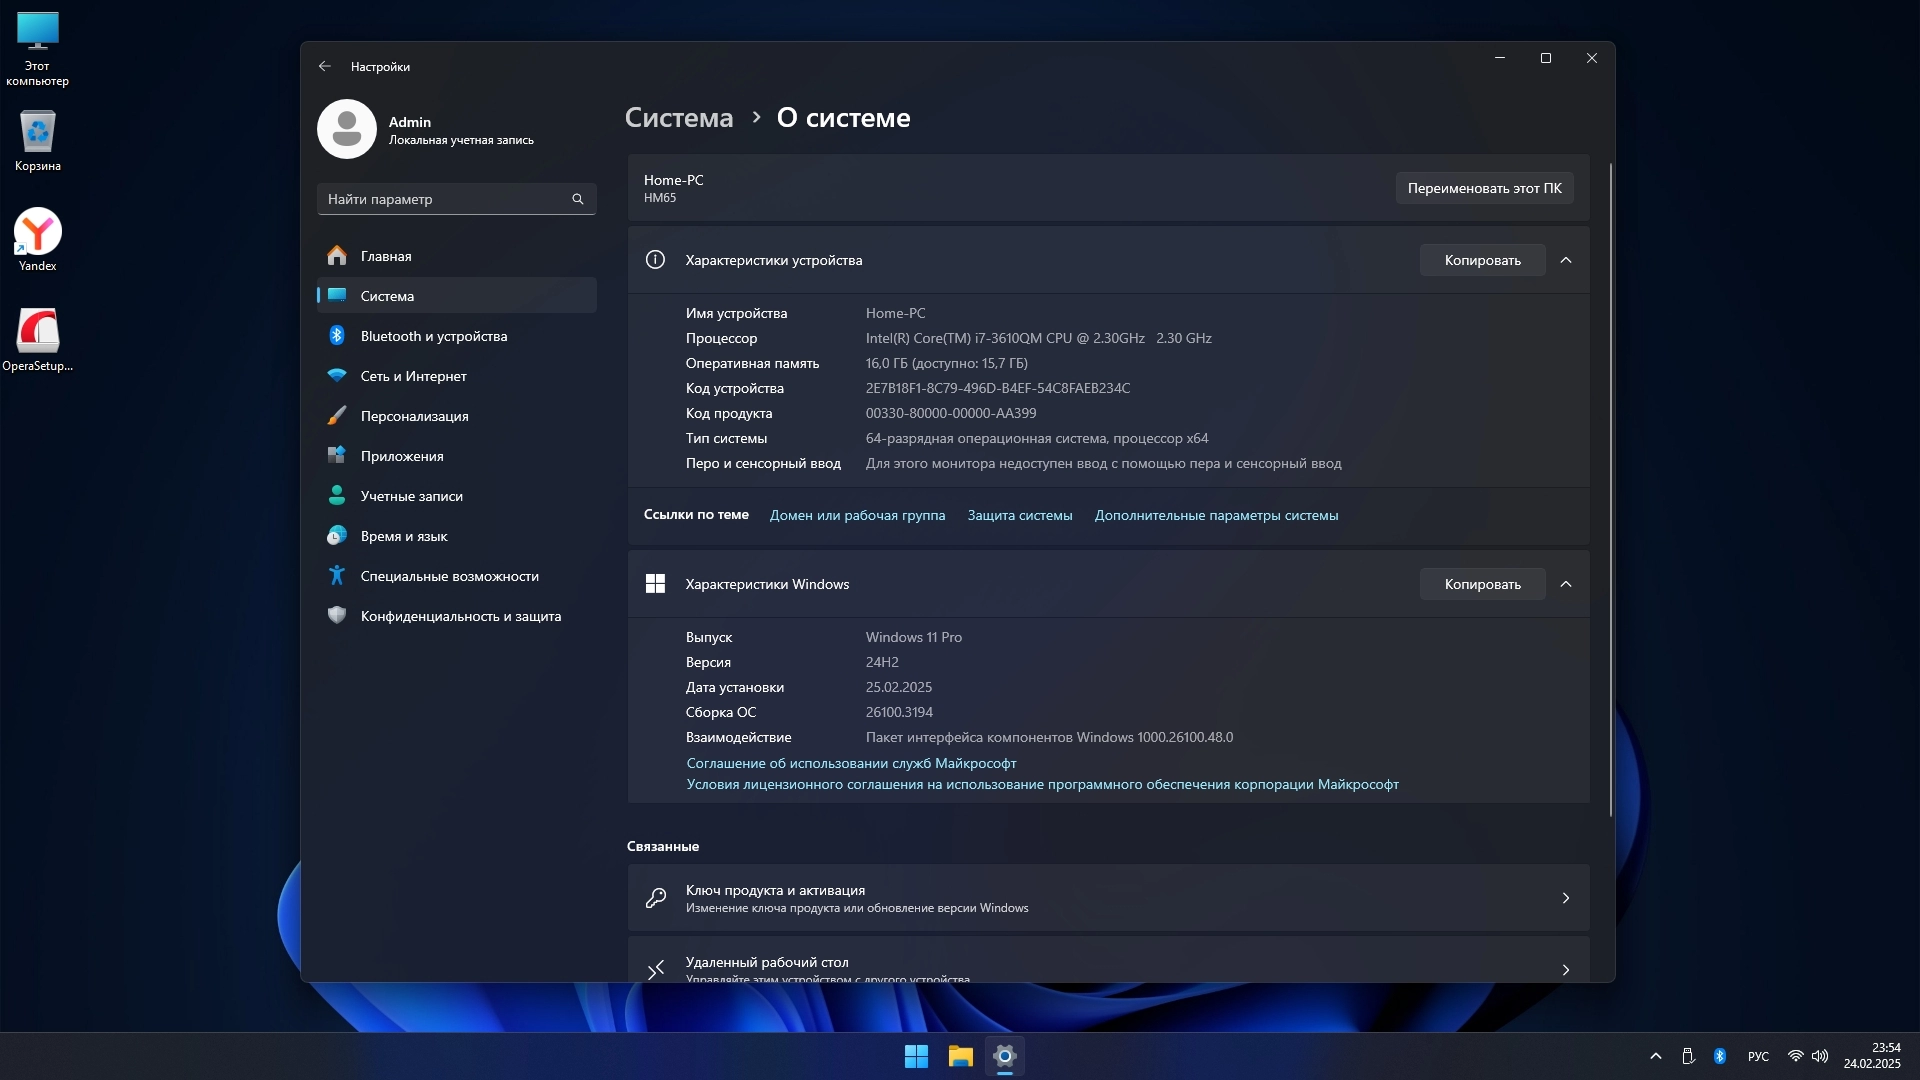Click the settings page vertical scrollbar
Screen dimensions: 1920x1080
tap(1610, 490)
